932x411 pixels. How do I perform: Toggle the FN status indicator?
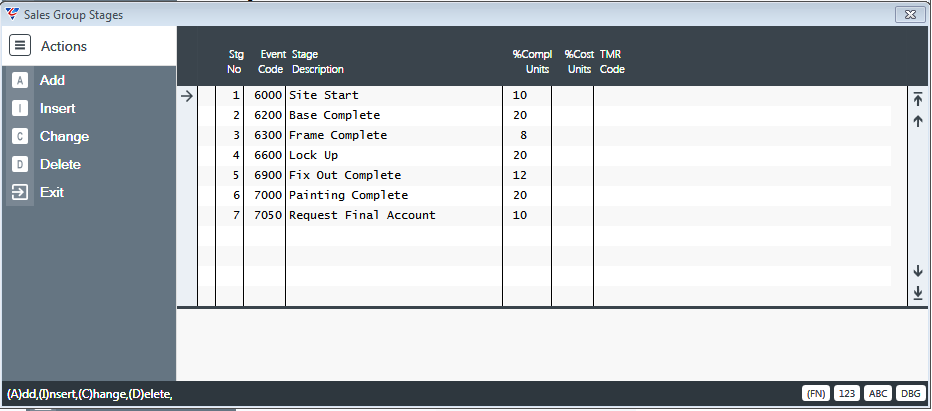click(816, 393)
